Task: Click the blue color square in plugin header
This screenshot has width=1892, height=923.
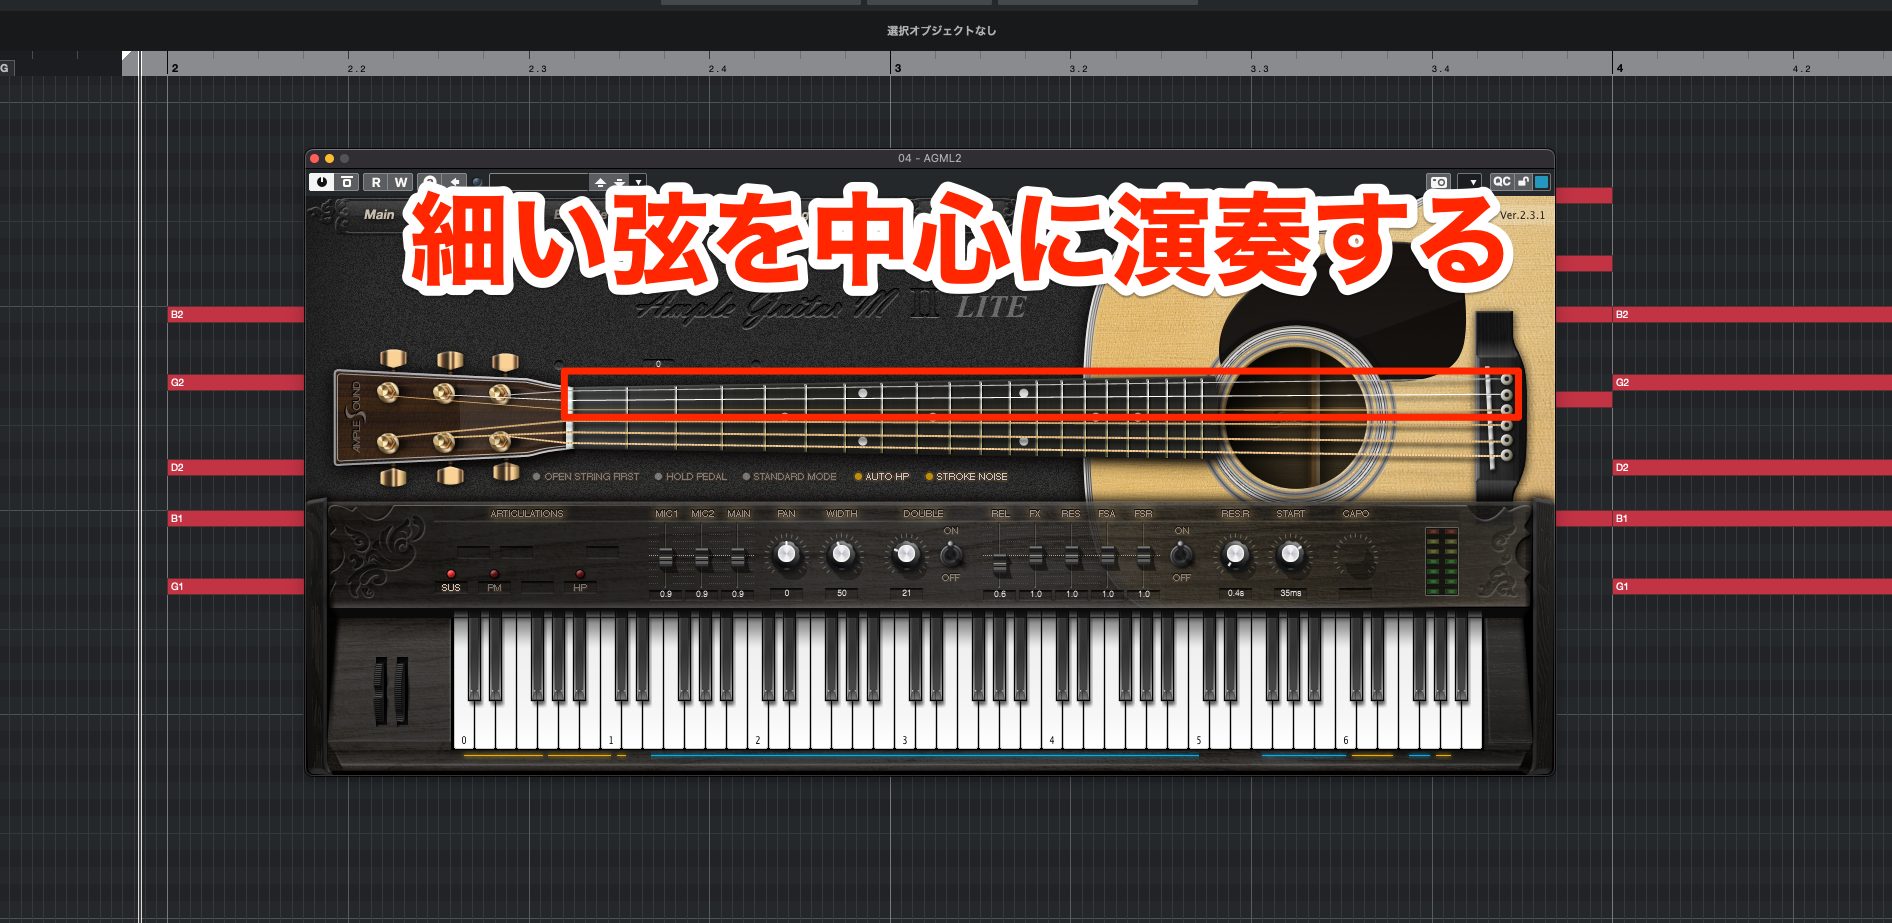Action: [x=1541, y=182]
